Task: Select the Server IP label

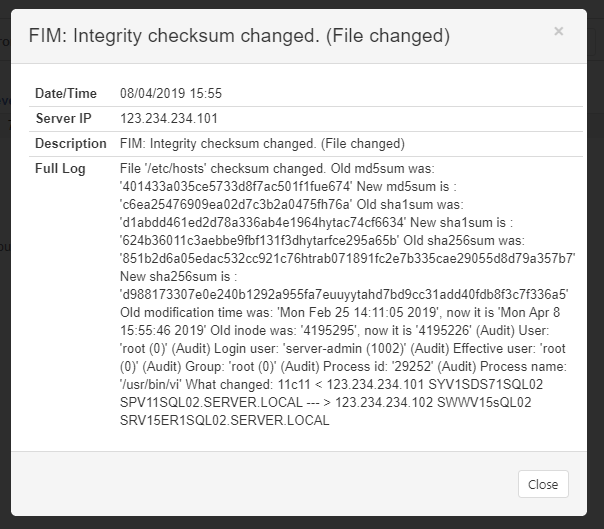Action: (64, 118)
